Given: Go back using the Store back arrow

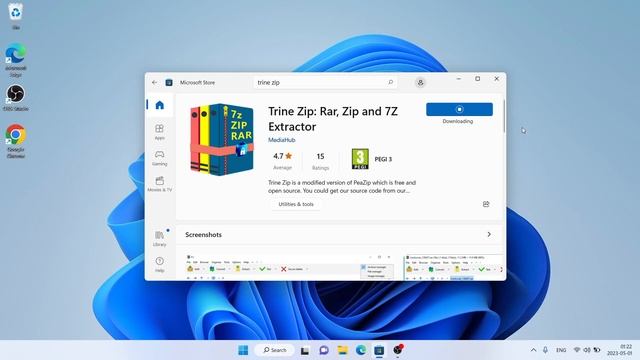Looking at the screenshot, I should pyautogui.click(x=154, y=82).
